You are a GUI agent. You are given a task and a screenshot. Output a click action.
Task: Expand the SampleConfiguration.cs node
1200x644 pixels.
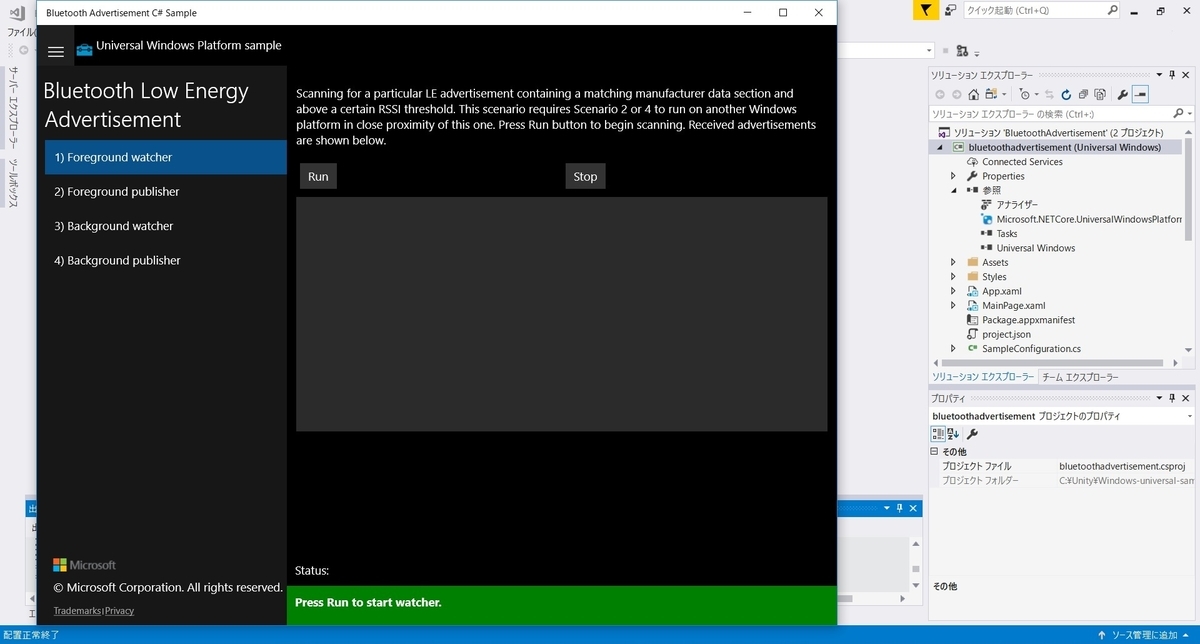point(953,349)
